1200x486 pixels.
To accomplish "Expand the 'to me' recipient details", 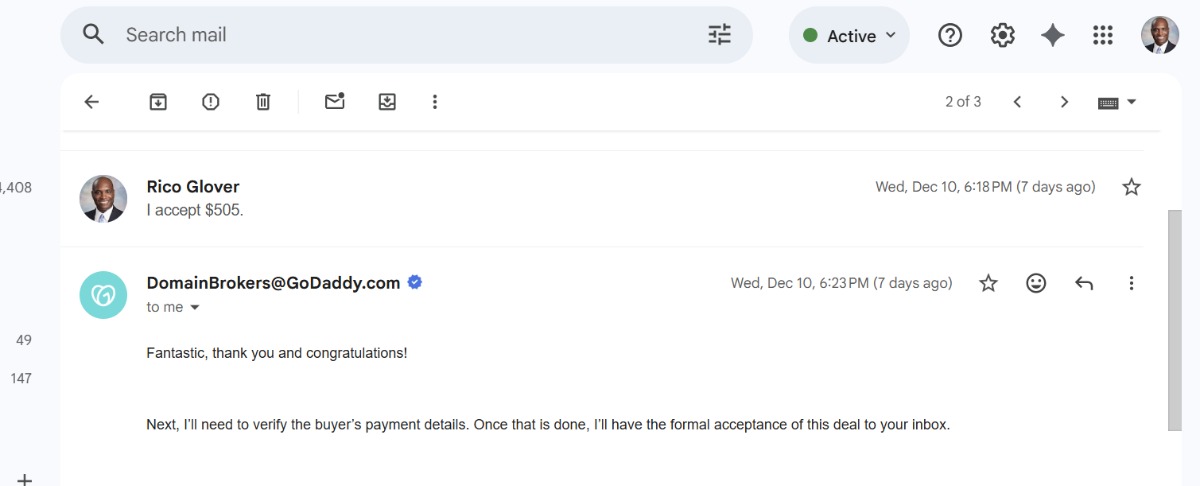I will [195, 308].
